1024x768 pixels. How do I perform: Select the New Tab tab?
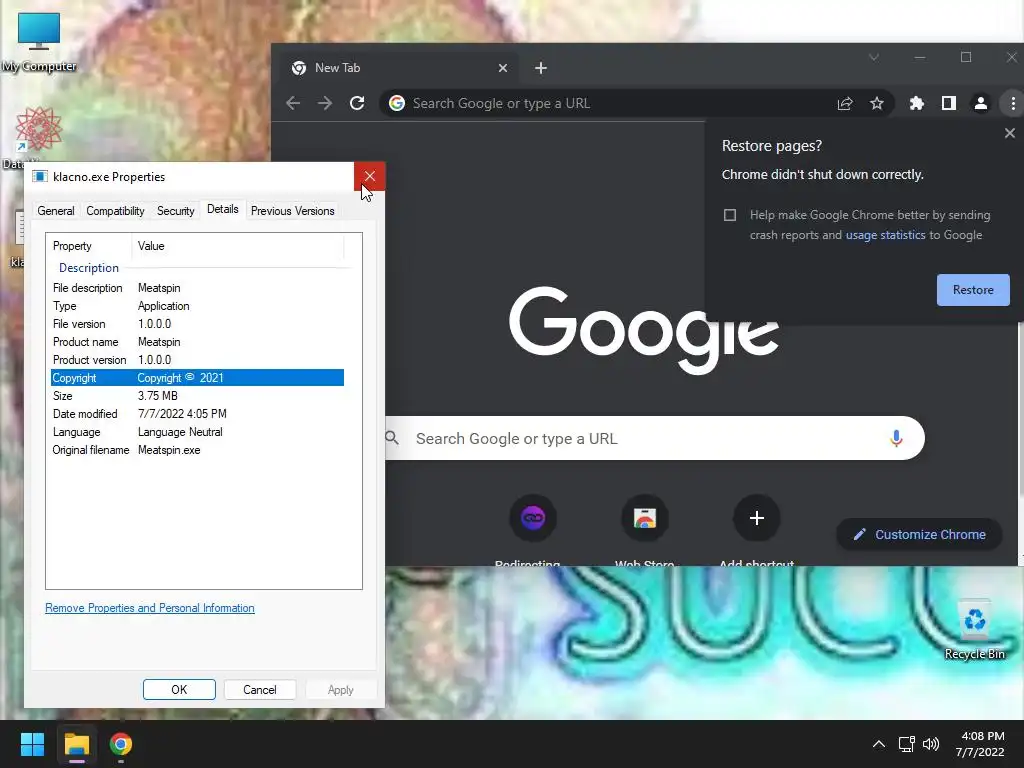point(400,68)
